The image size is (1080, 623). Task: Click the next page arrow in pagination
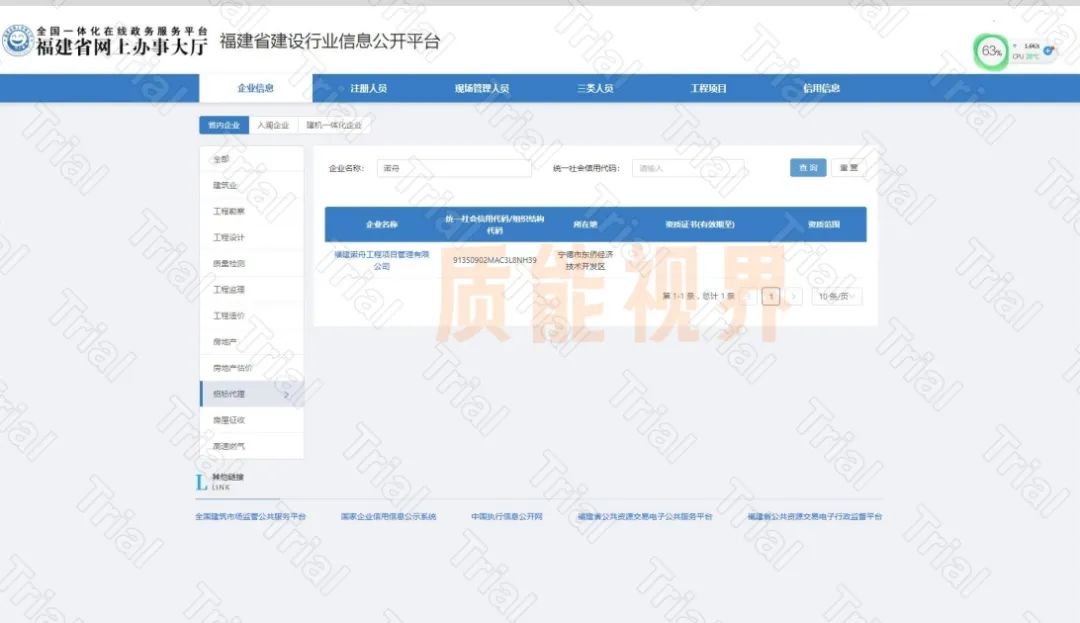click(793, 297)
